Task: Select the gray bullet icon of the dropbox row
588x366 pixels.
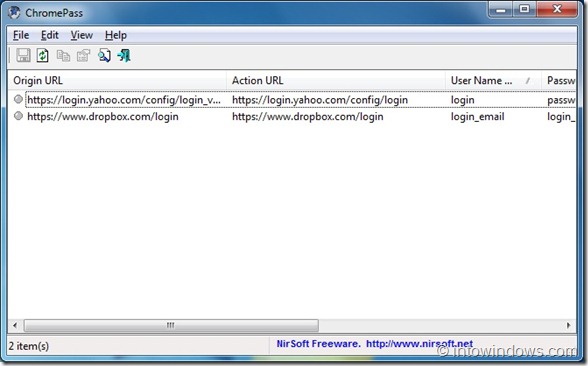Action: point(18,116)
